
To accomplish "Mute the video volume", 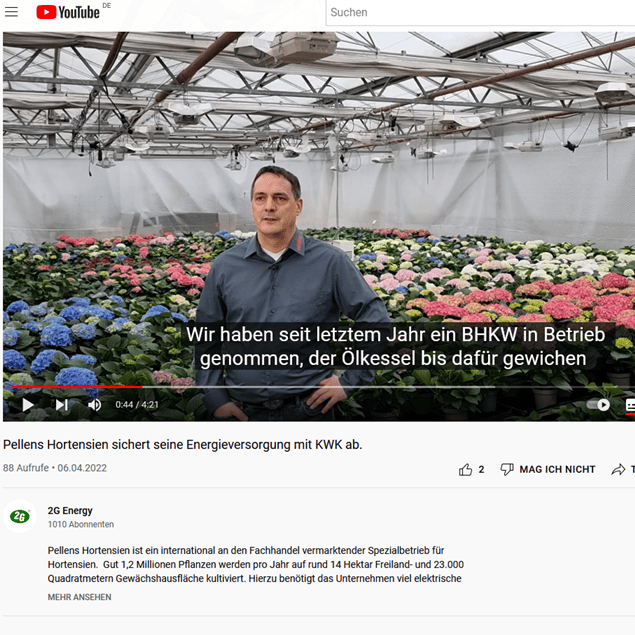I will 94,405.
